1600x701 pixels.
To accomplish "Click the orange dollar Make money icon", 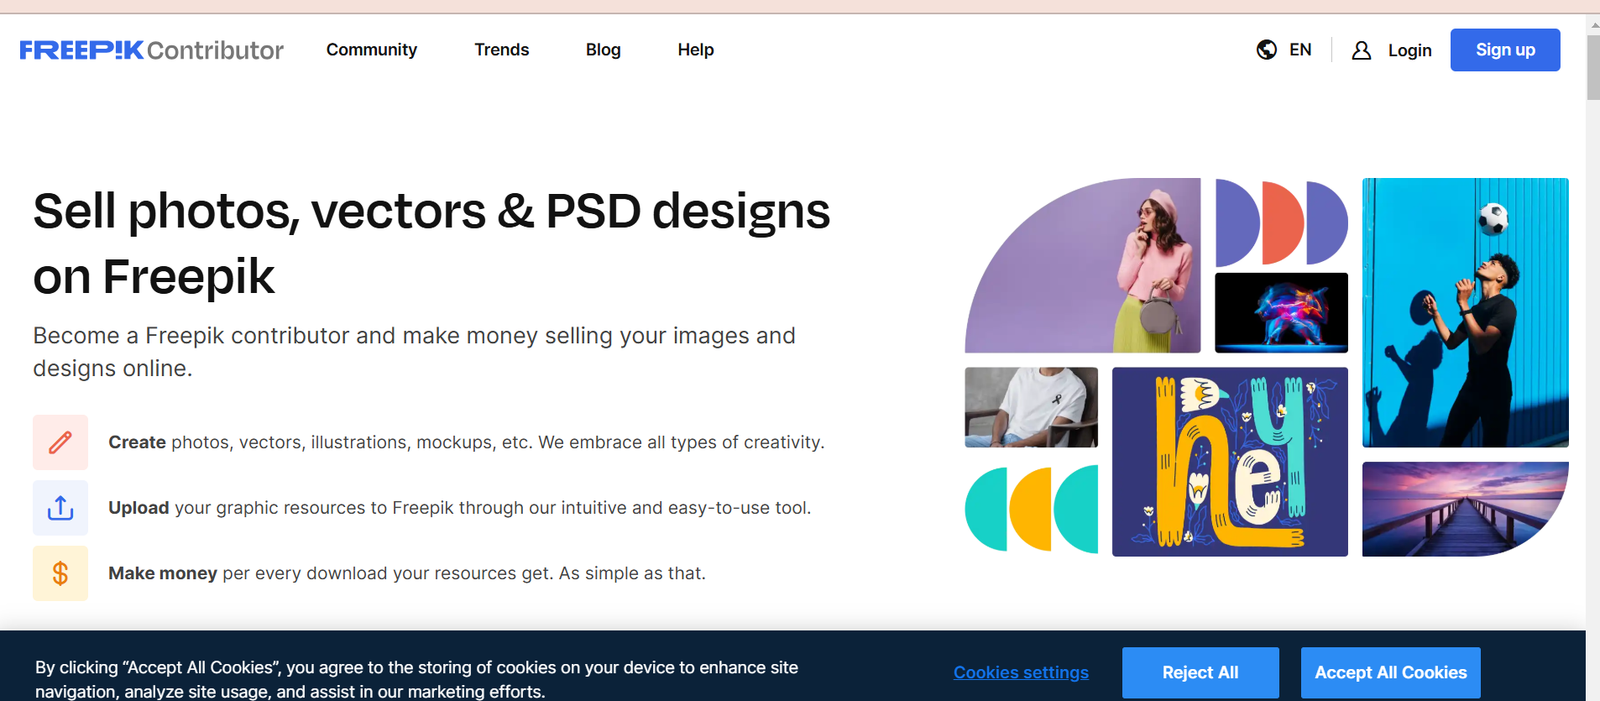I will 60,573.
